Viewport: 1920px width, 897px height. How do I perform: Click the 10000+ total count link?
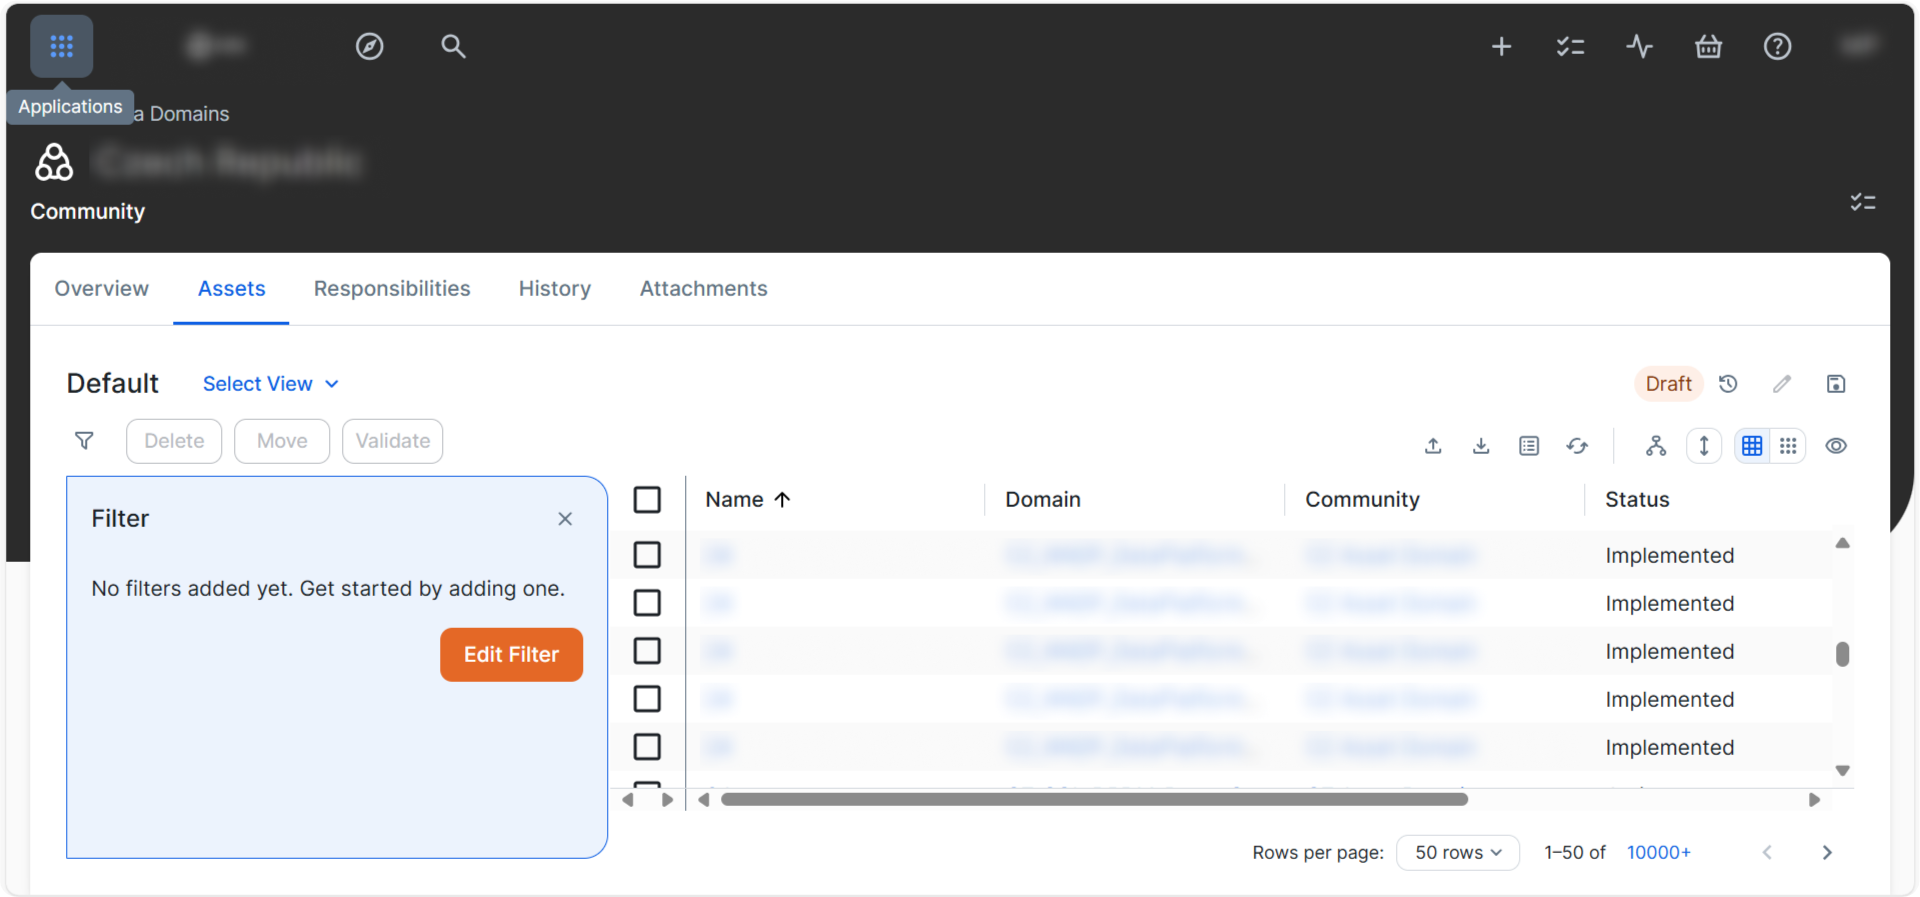click(1658, 853)
